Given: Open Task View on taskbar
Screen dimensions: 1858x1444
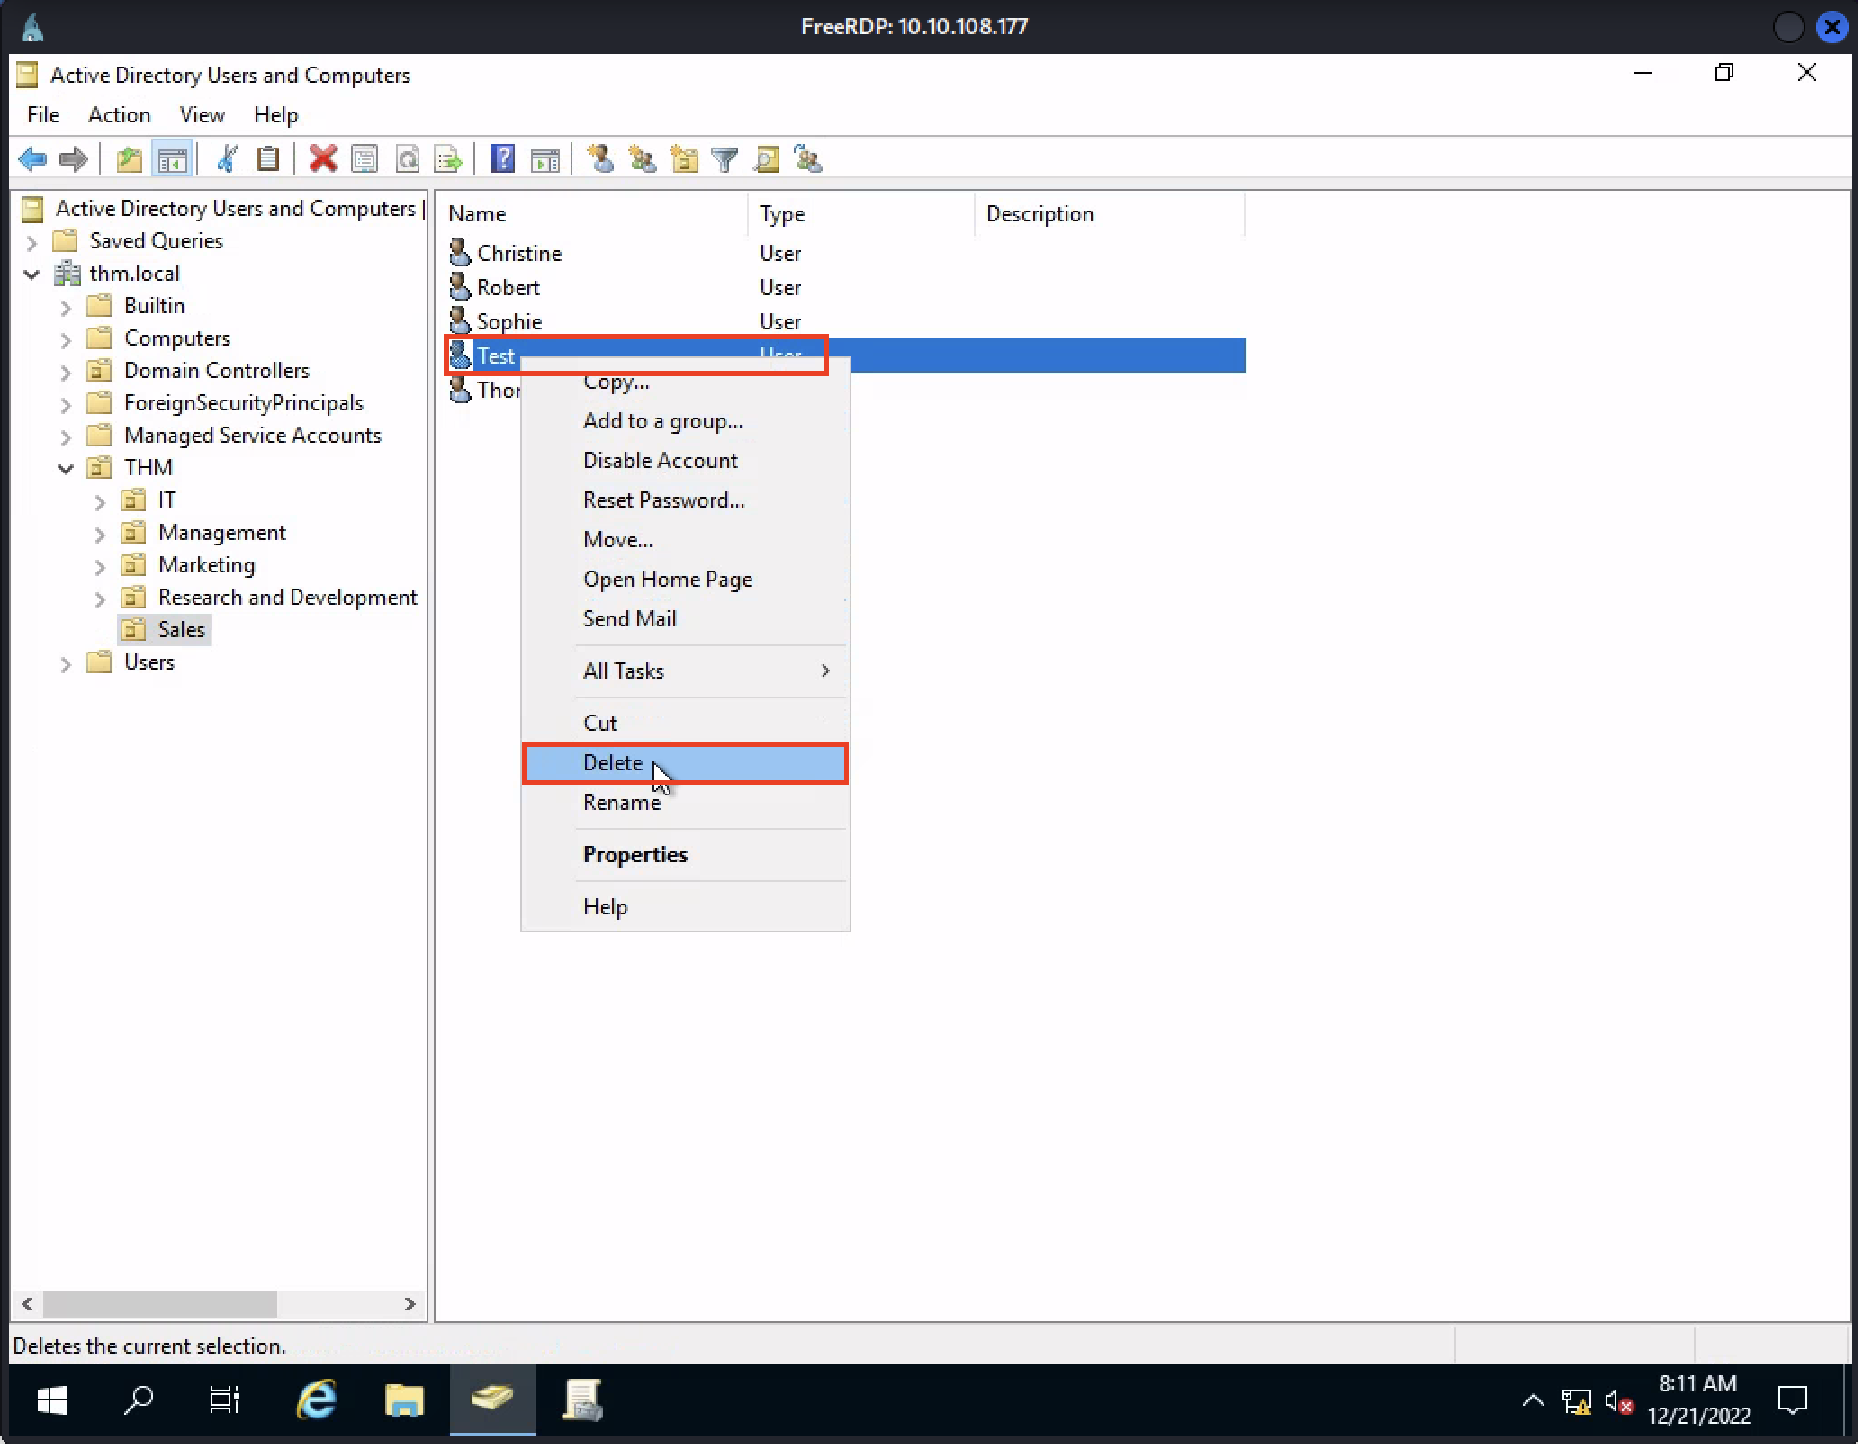Looking at the screenshot, I should 224,1400.
